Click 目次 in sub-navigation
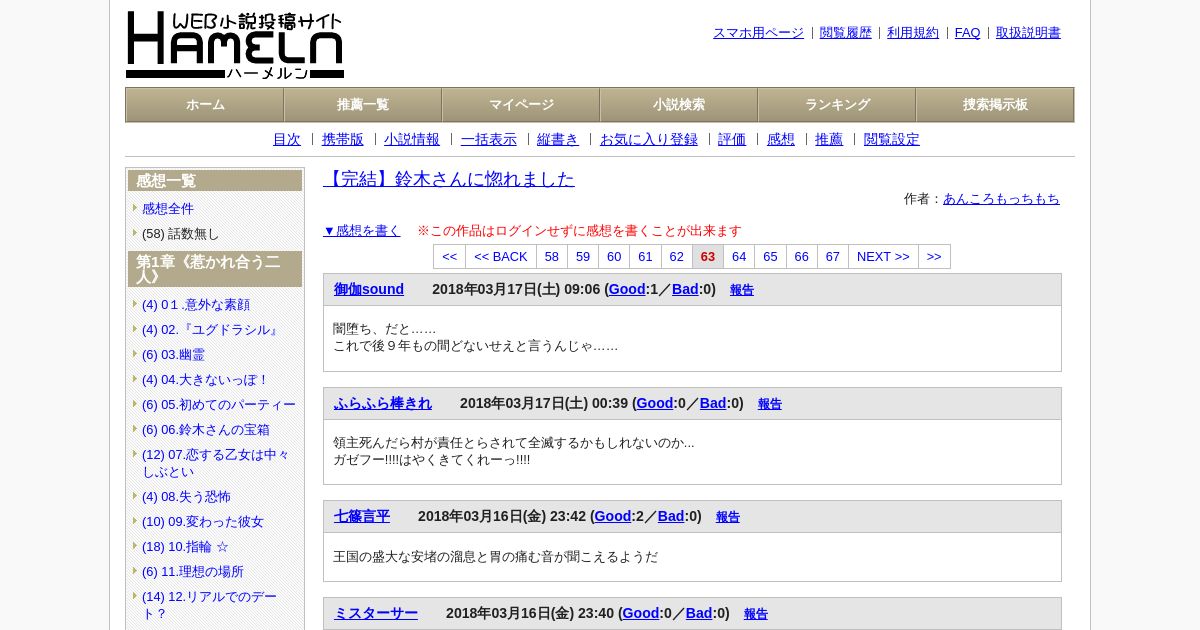Image resolution: width=1200 pixels, height=630 pixels. click(x=287, y=140)
